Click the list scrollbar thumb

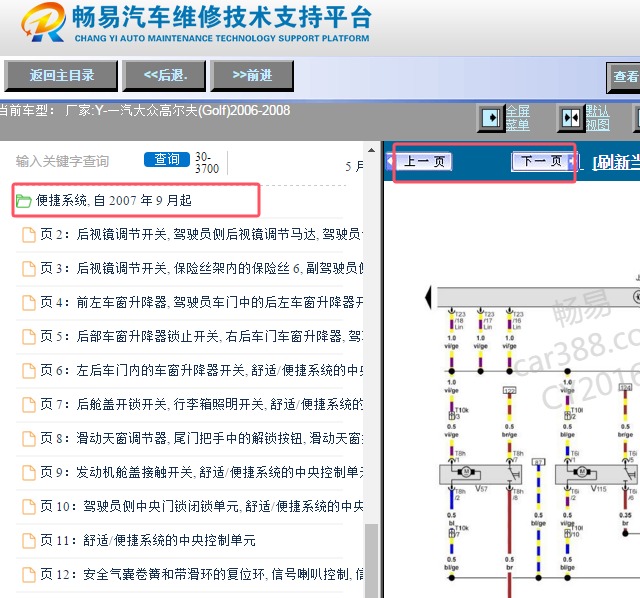pyautogui.click(x=371, y=561)
